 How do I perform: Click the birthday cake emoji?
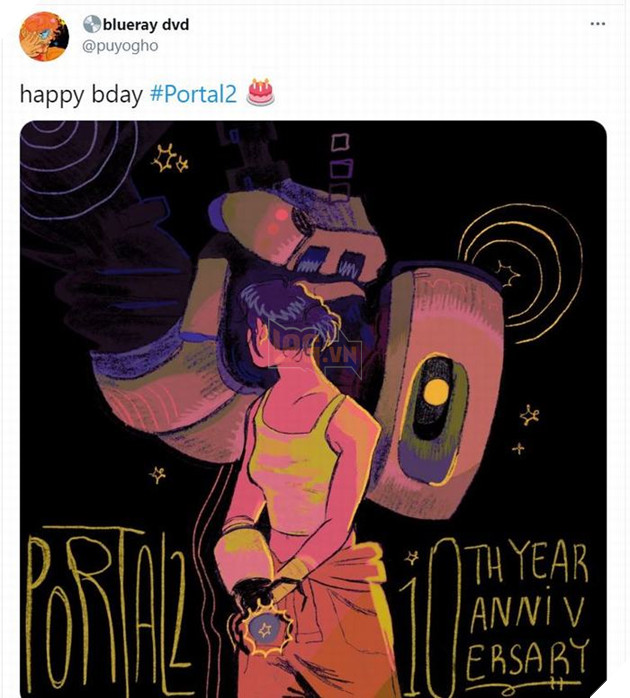(x=260, y=92)
